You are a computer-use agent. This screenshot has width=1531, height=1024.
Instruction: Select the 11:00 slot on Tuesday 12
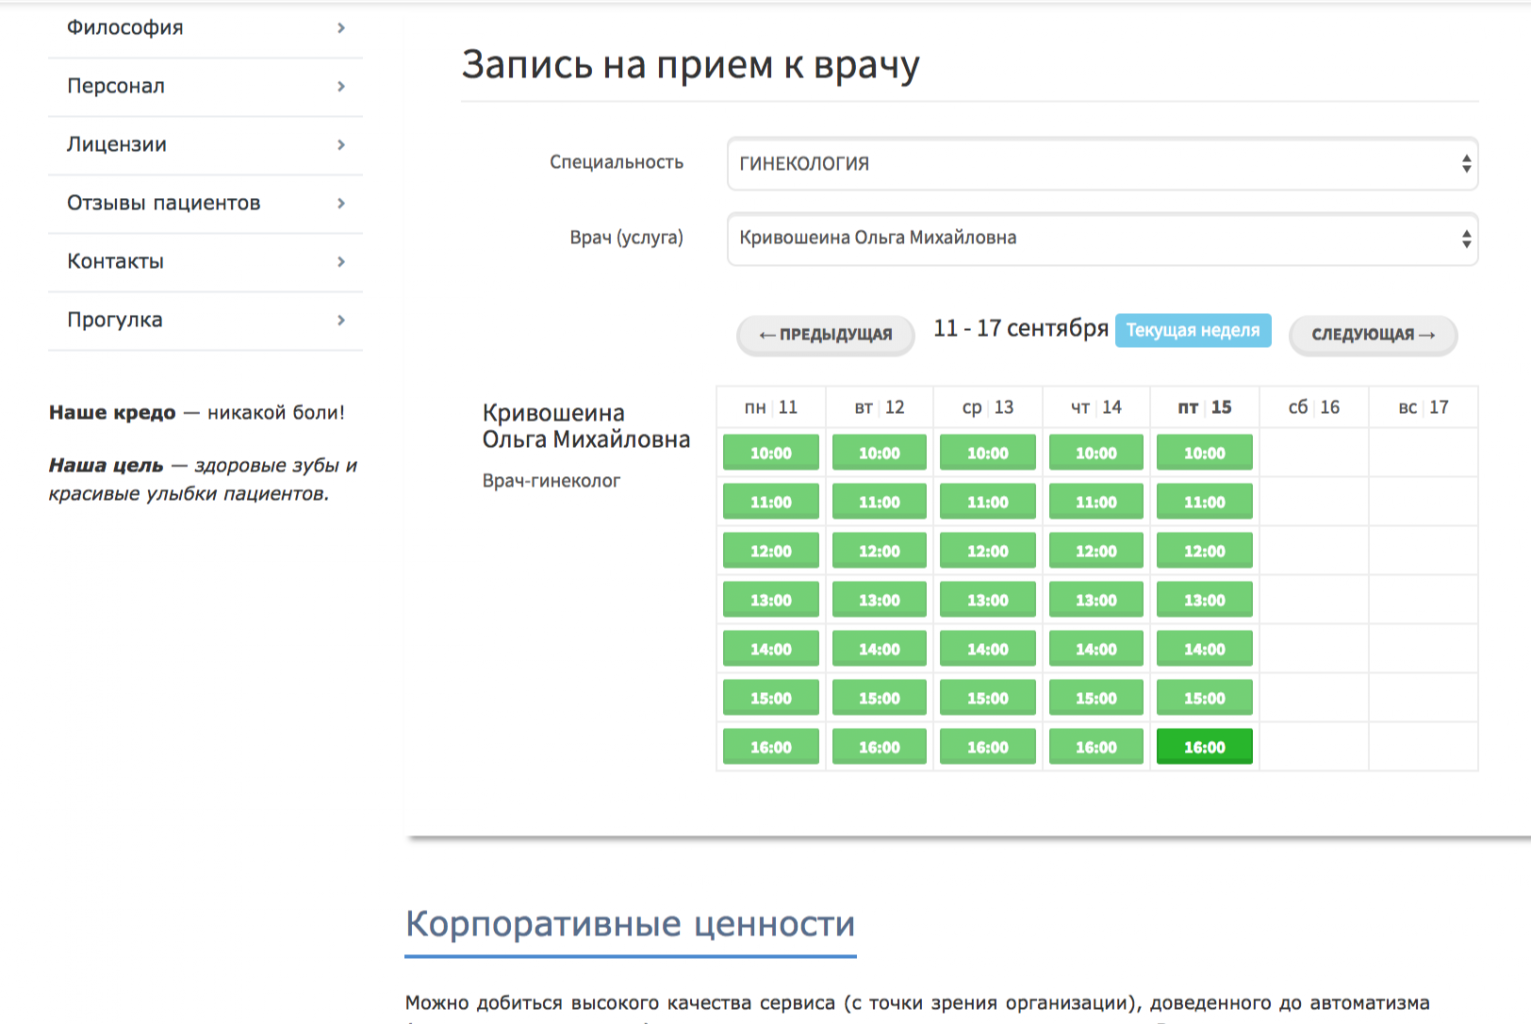coord(879,502)
